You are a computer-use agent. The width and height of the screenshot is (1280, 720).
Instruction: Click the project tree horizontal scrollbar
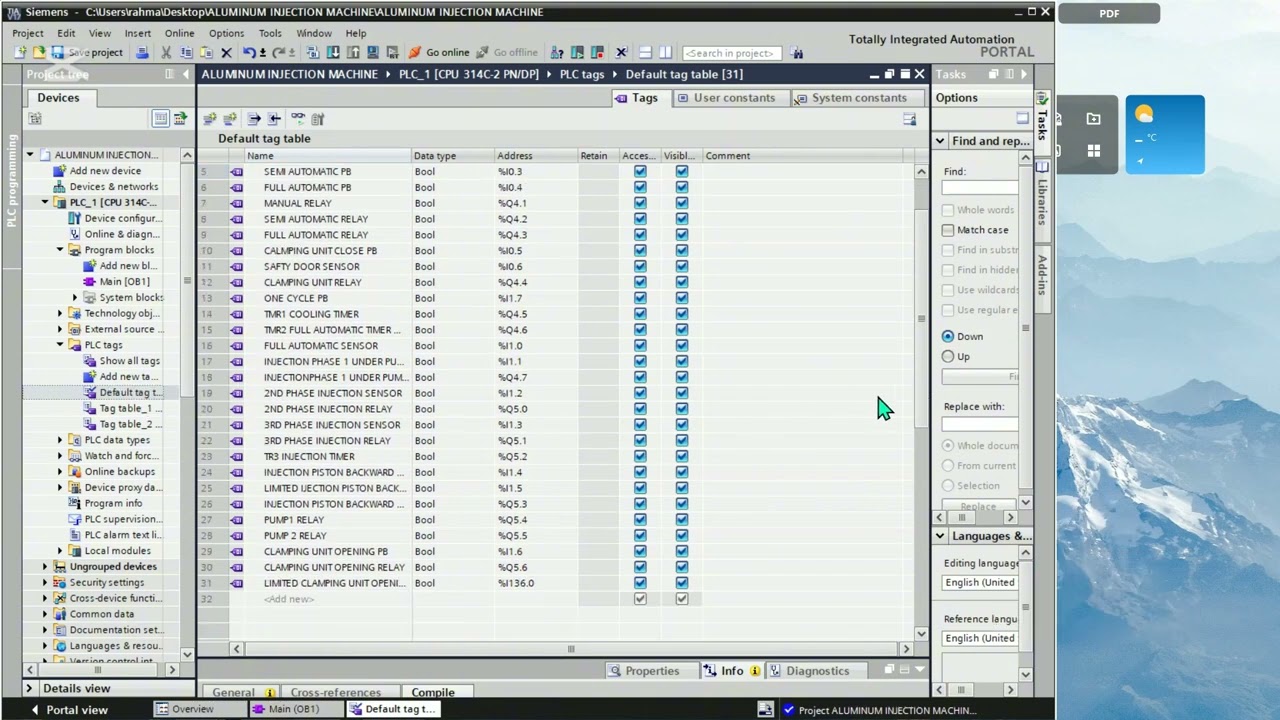point(100,669)
